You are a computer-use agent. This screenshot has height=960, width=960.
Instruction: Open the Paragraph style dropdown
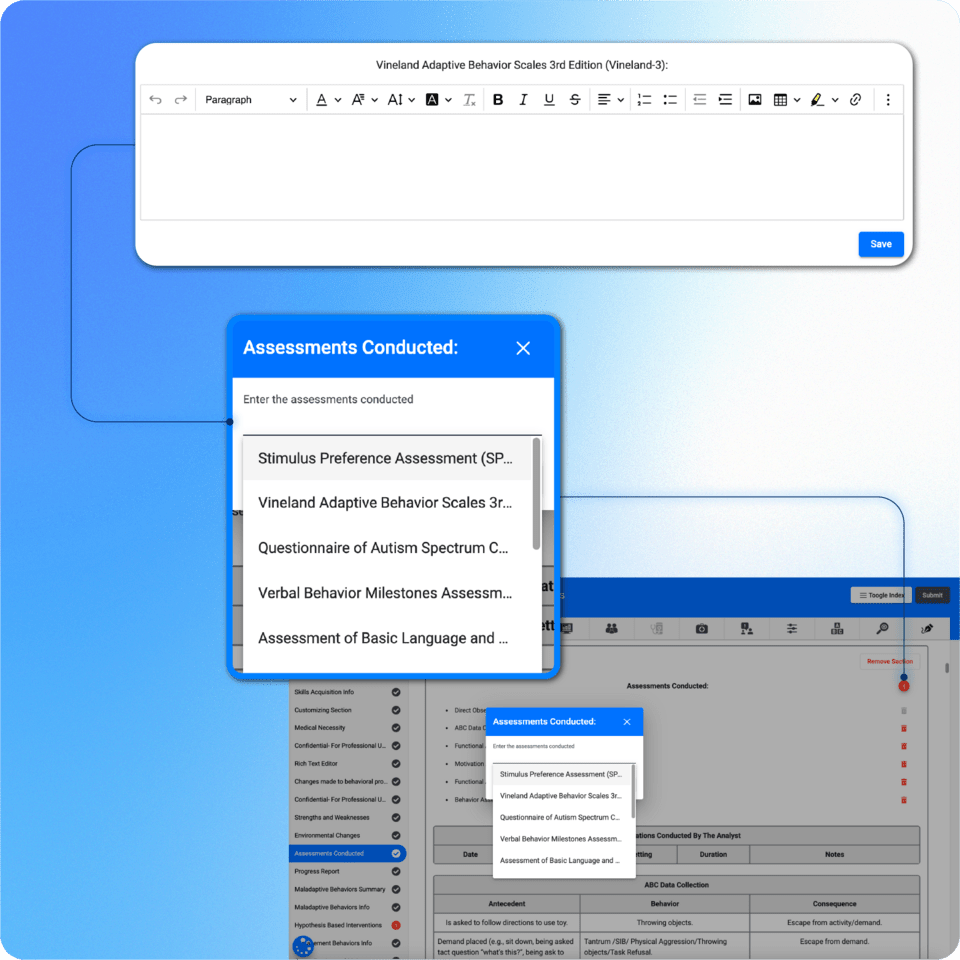(250, 99)
